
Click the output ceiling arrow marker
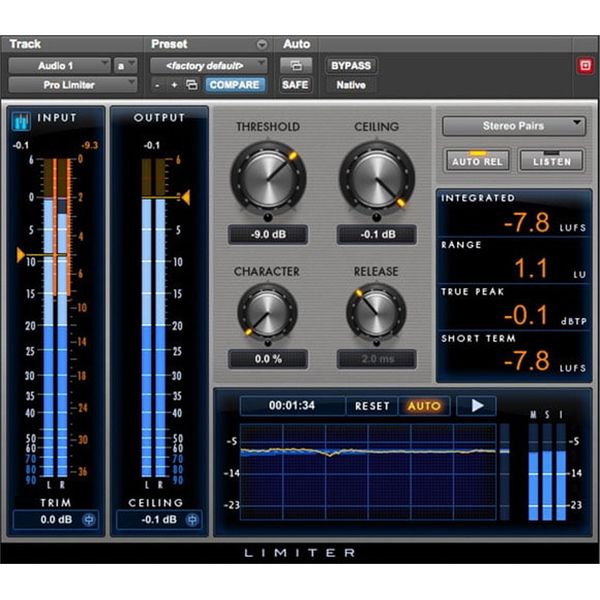[x=186, y=197]
